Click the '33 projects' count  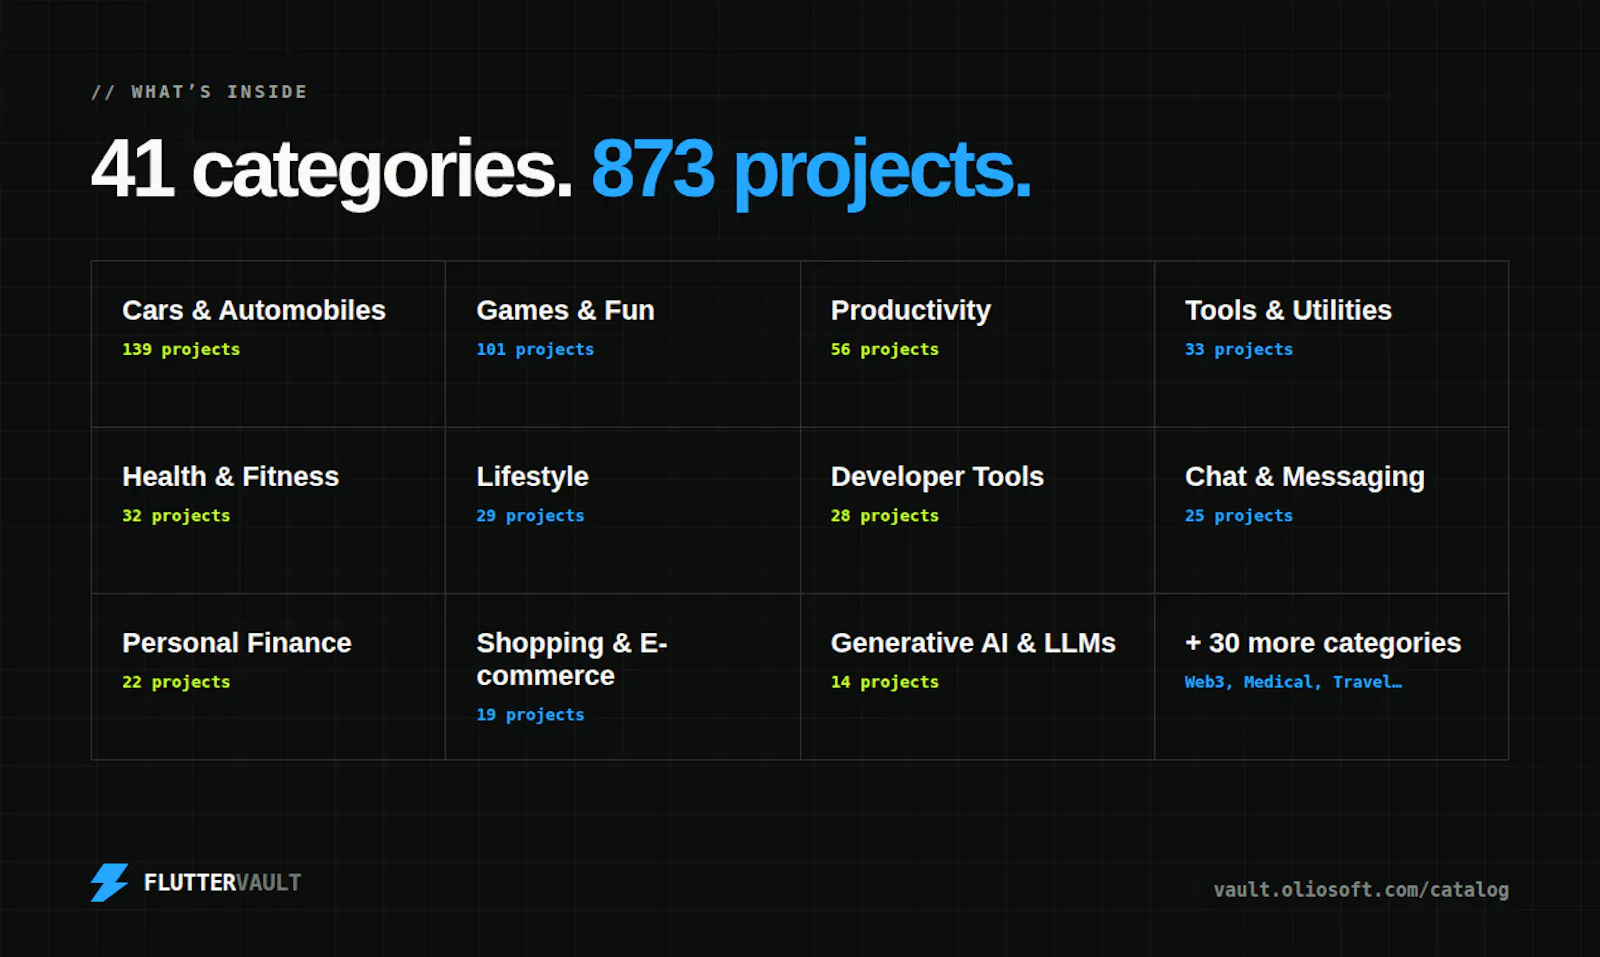tap(1239, 349)
